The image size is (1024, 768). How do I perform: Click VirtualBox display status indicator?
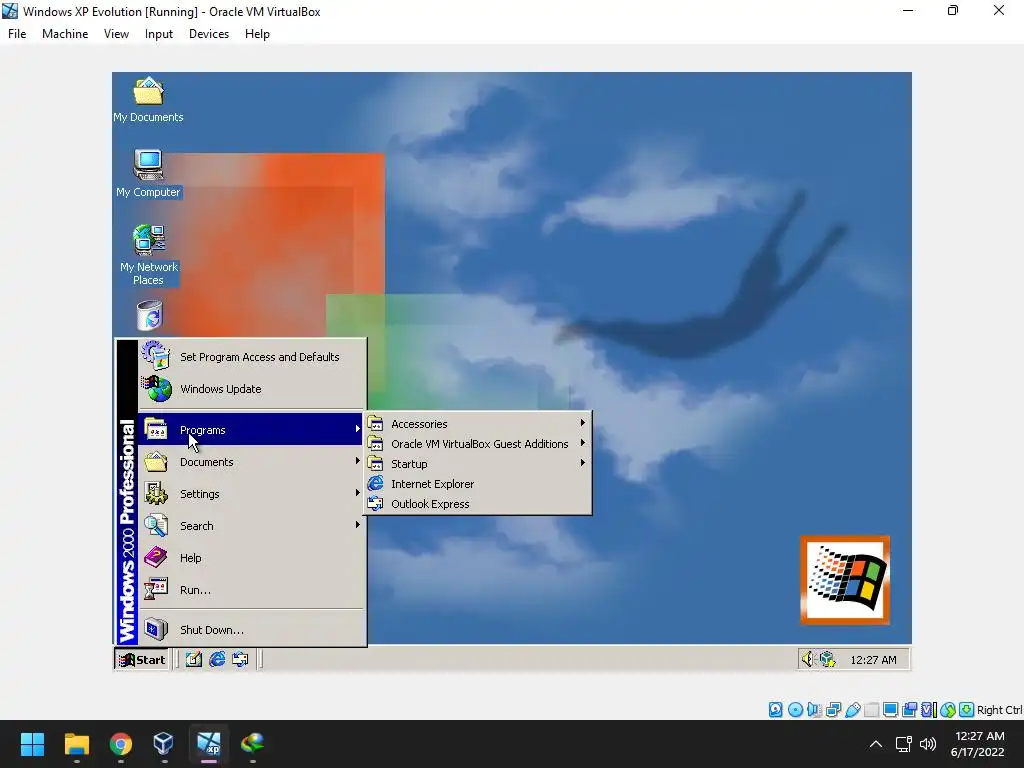(x=890, y=710)
